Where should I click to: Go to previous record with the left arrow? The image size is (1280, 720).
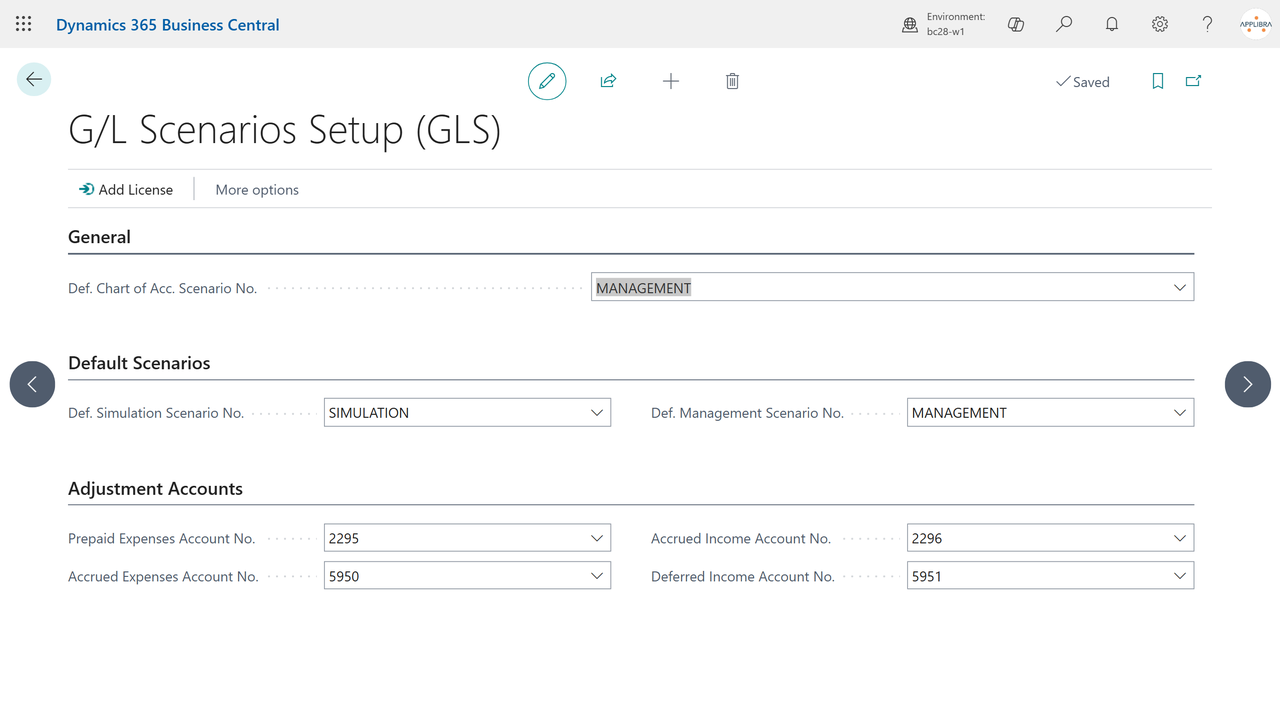(32, 384)
